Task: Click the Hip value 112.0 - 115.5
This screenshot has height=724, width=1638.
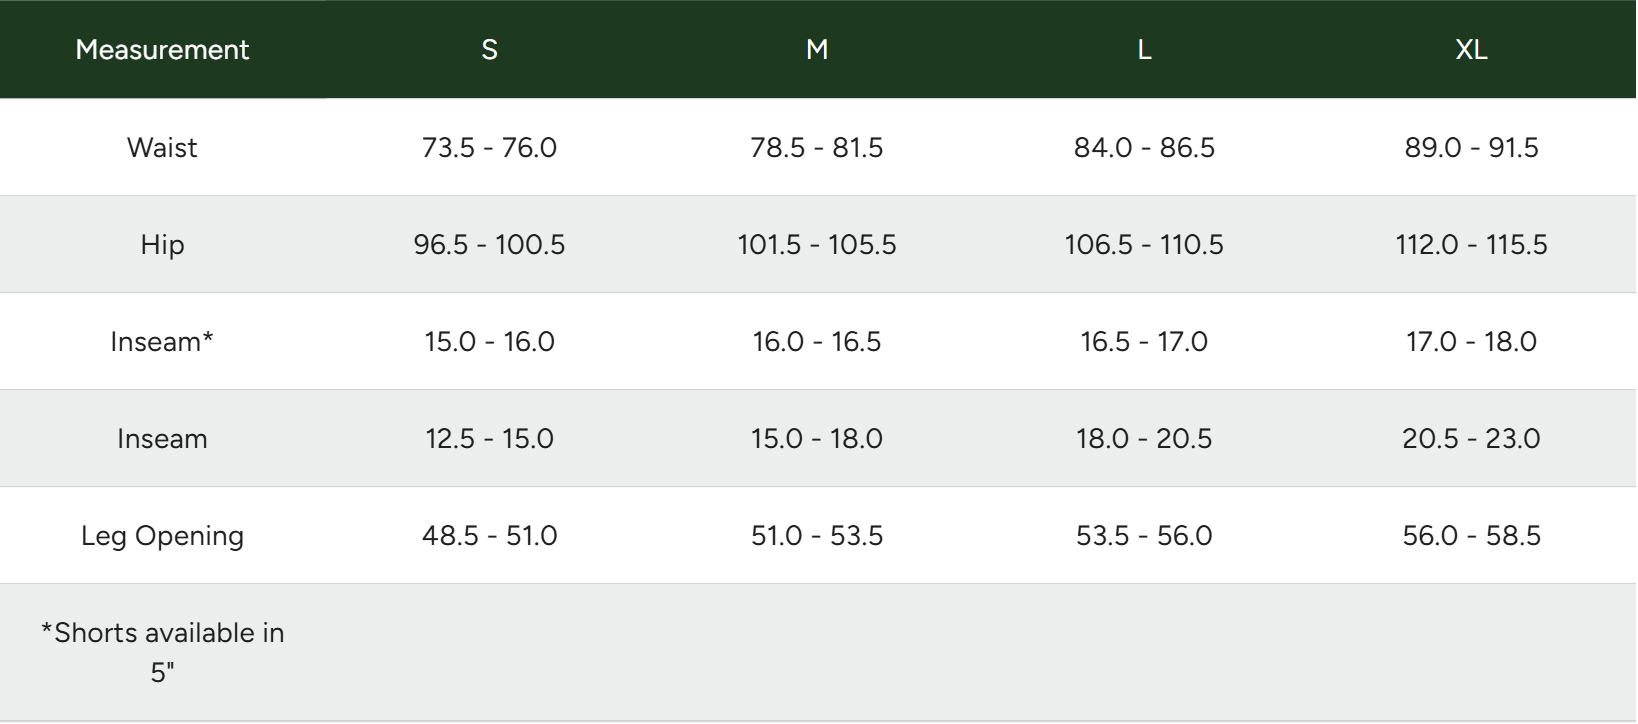Action: (1471, 245)
